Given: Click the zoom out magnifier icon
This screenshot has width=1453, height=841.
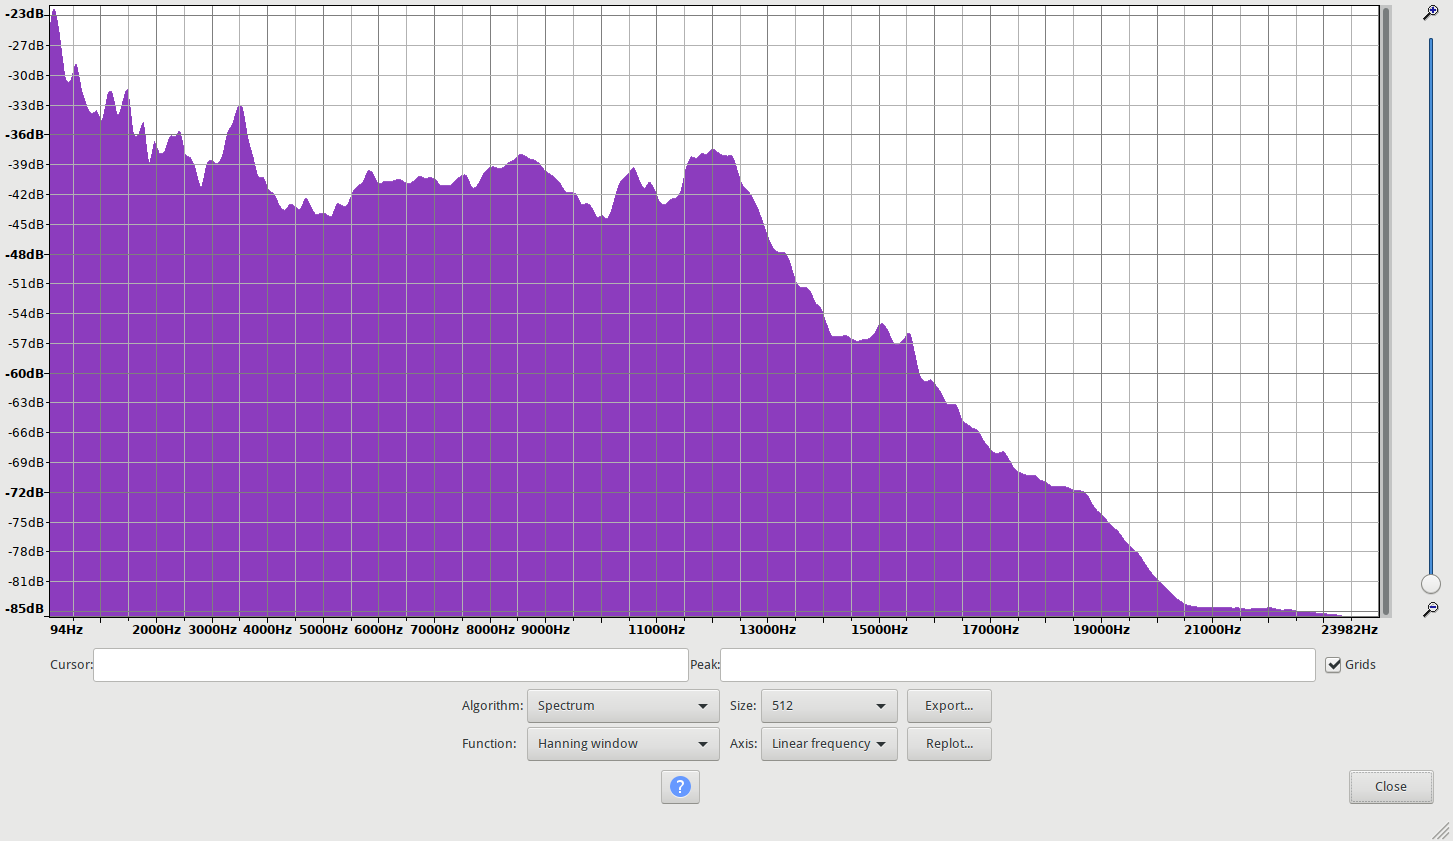Looking at the screenshot, I should (1431, 609).
